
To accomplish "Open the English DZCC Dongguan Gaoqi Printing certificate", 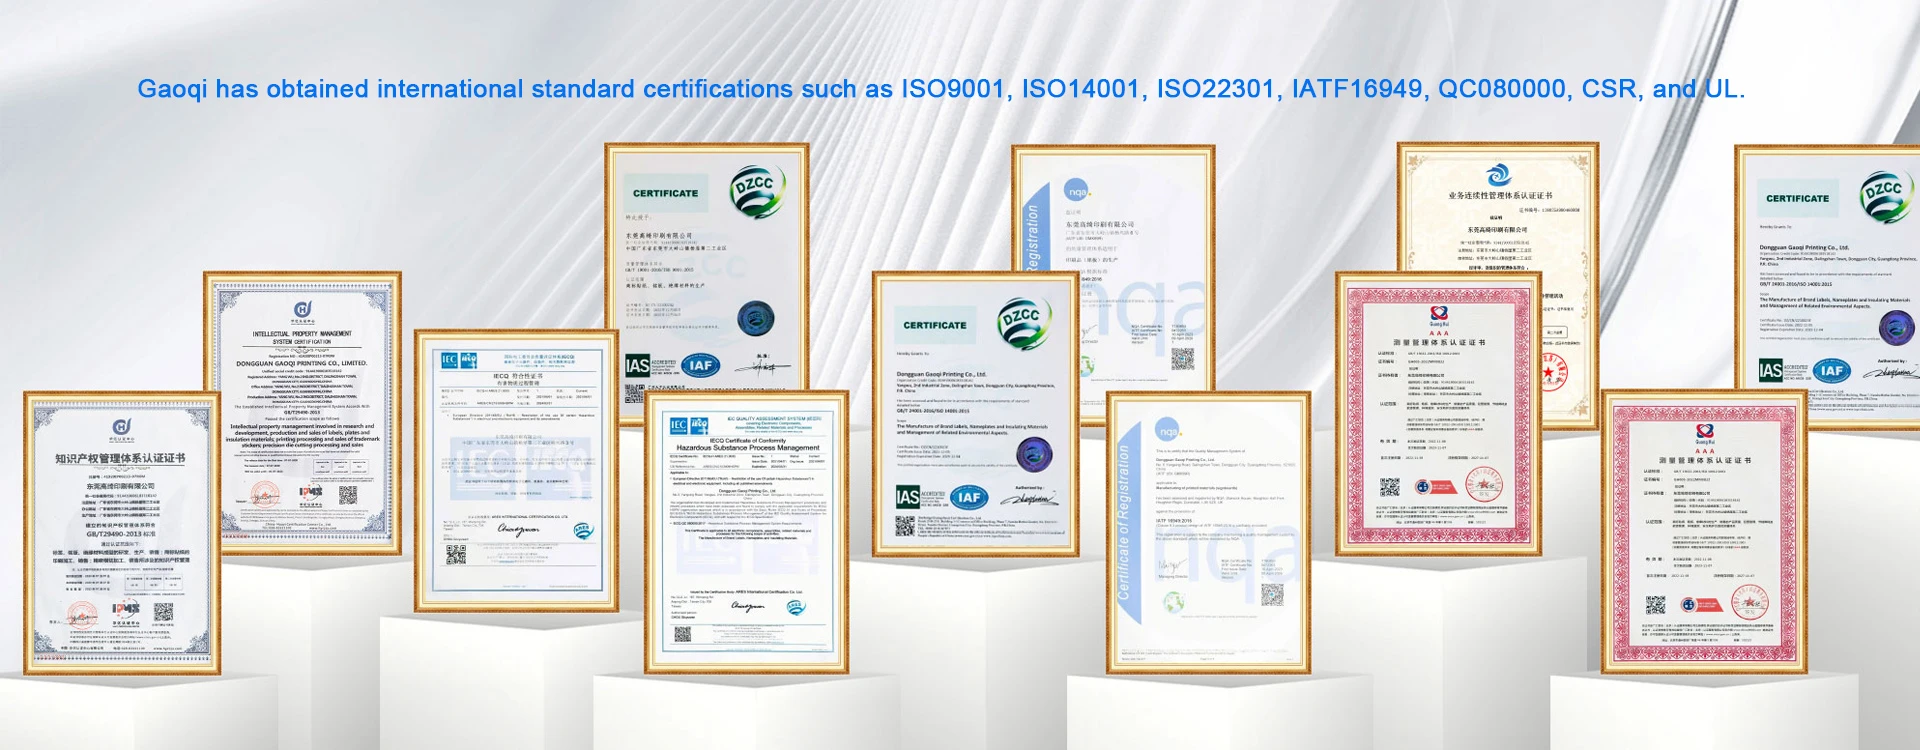I will 976,414.
